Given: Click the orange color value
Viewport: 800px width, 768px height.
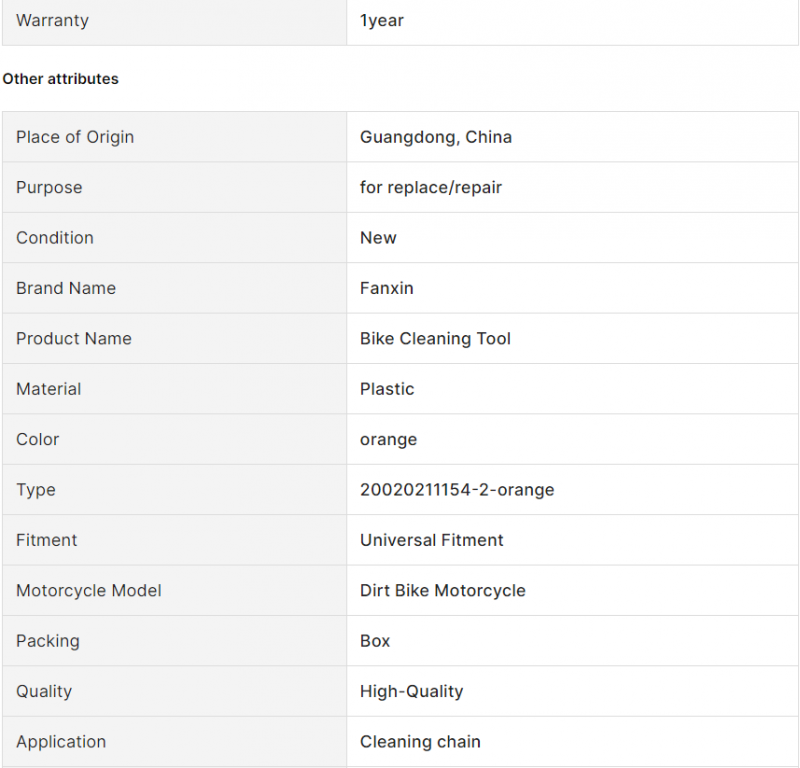Looking at the screenshot, I should (388, 440).
